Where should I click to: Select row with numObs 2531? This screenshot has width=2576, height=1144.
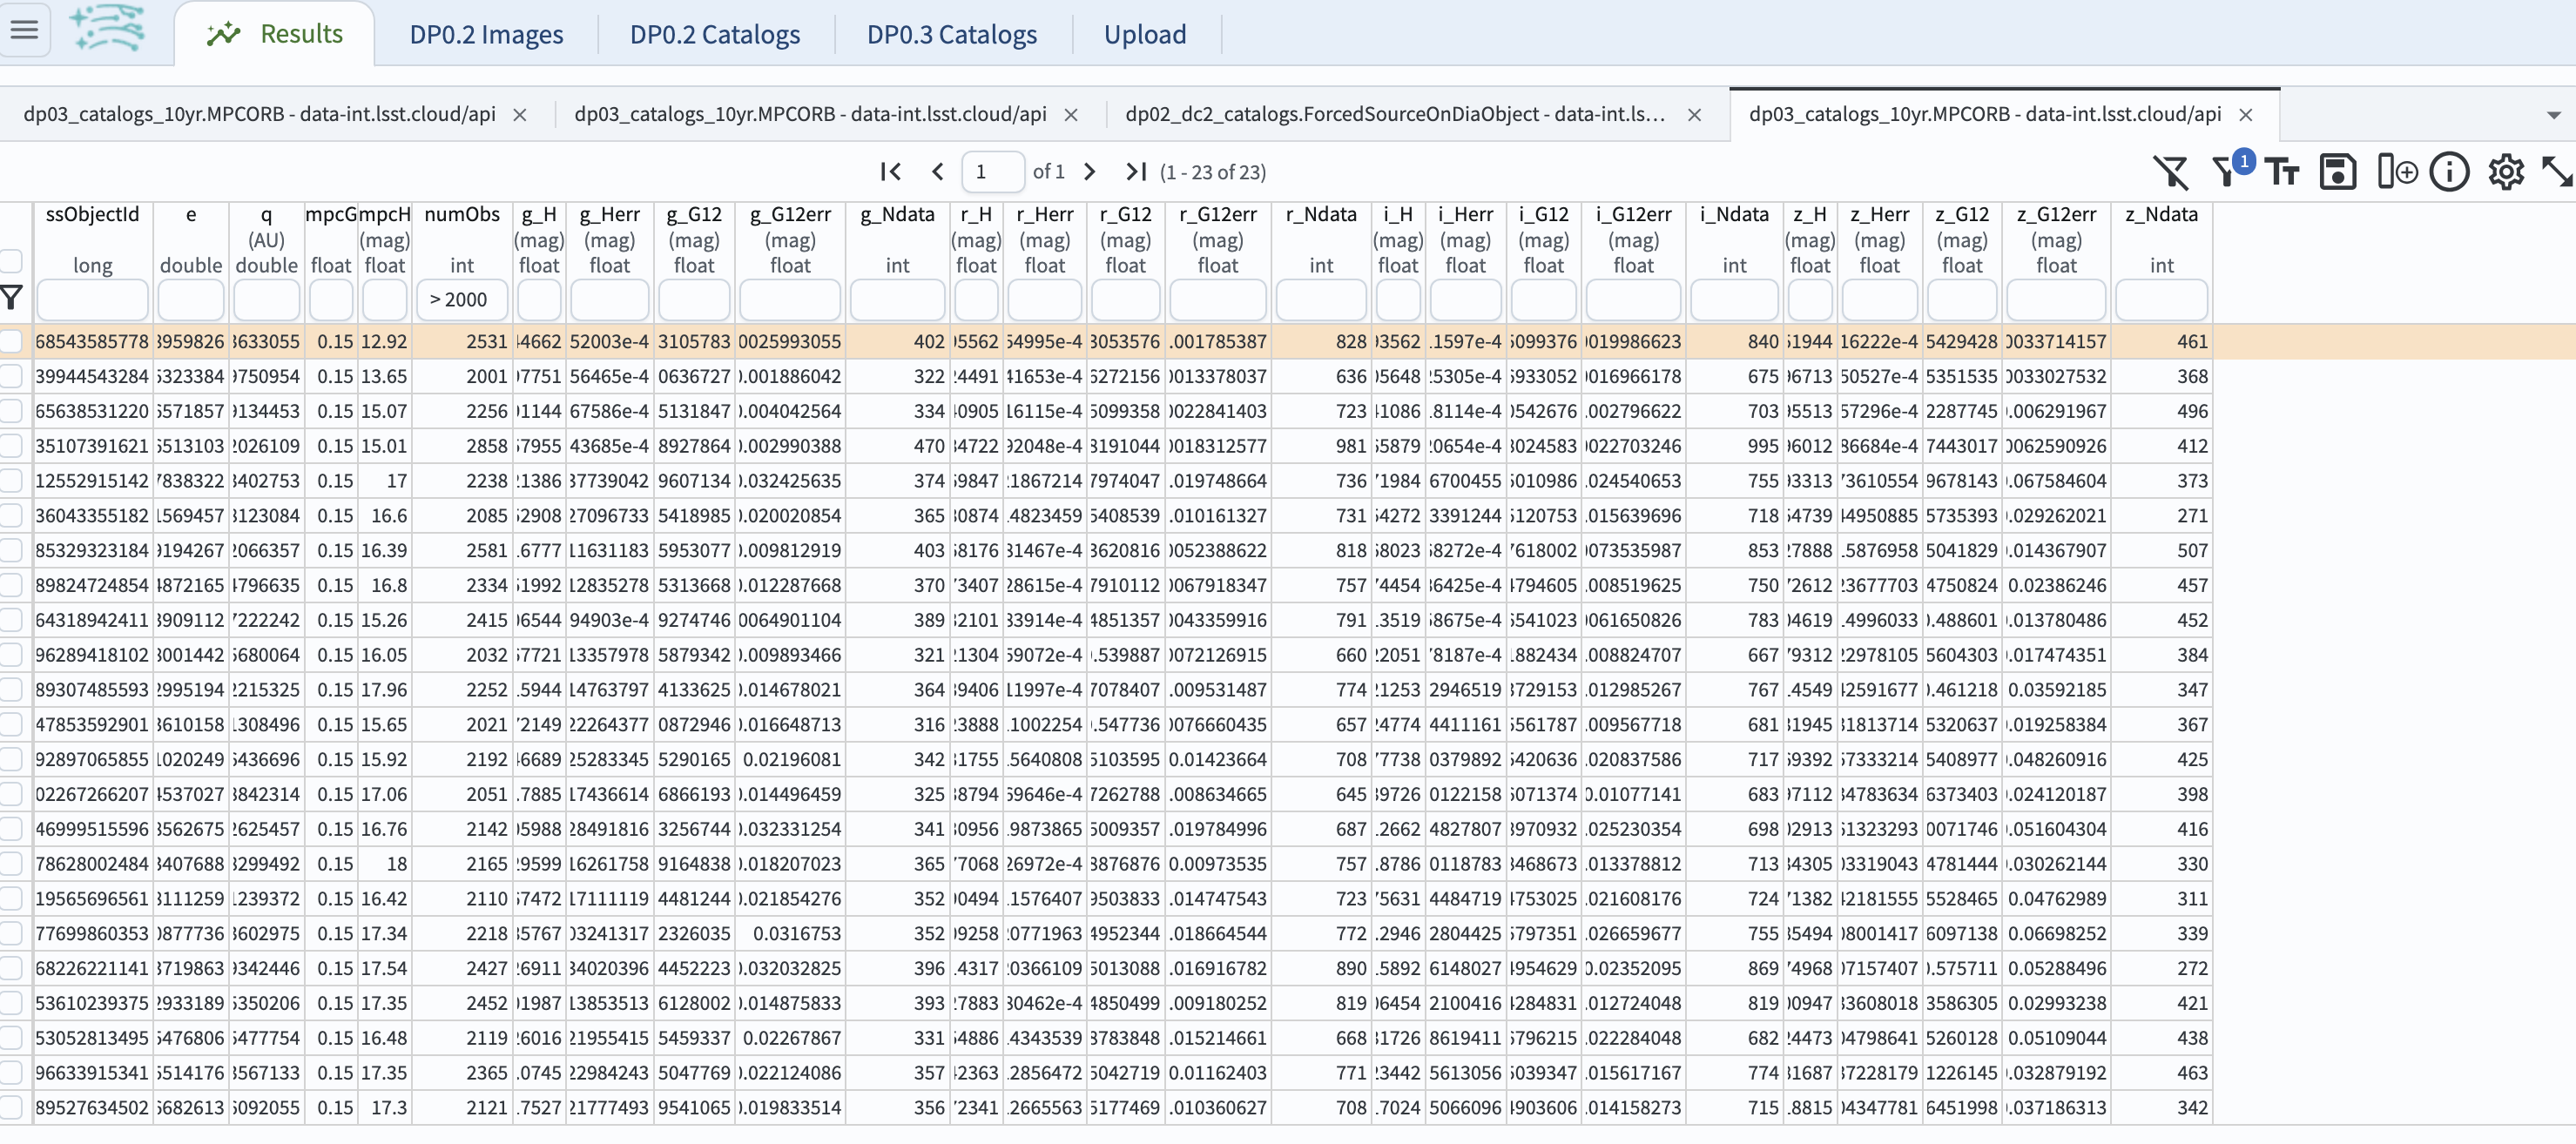pyautogui.click(x=11, y=341)
